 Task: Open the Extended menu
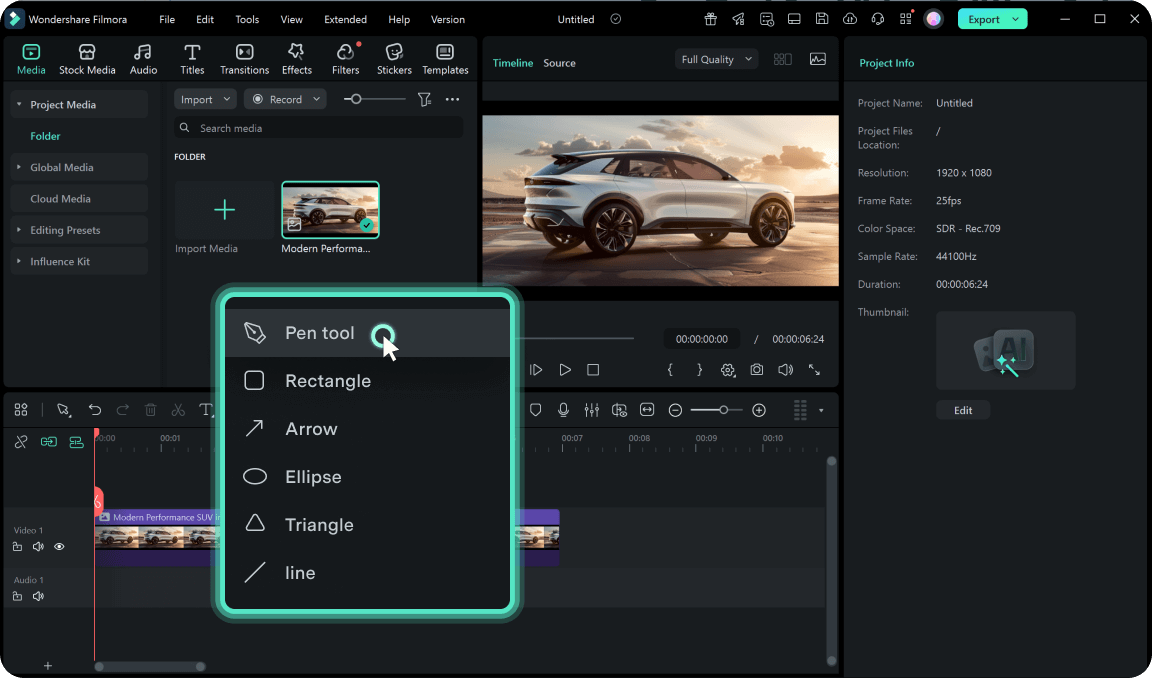tap(345, 19)
